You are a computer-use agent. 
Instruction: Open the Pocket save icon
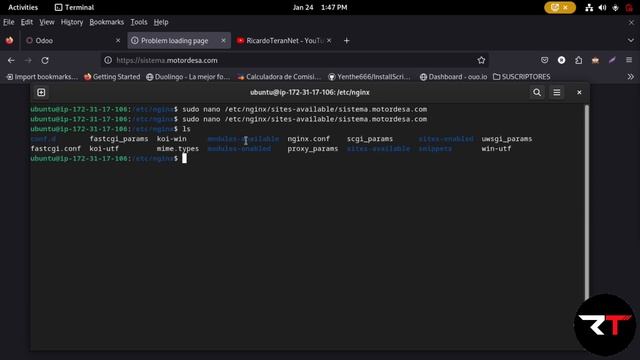point(544,60)
